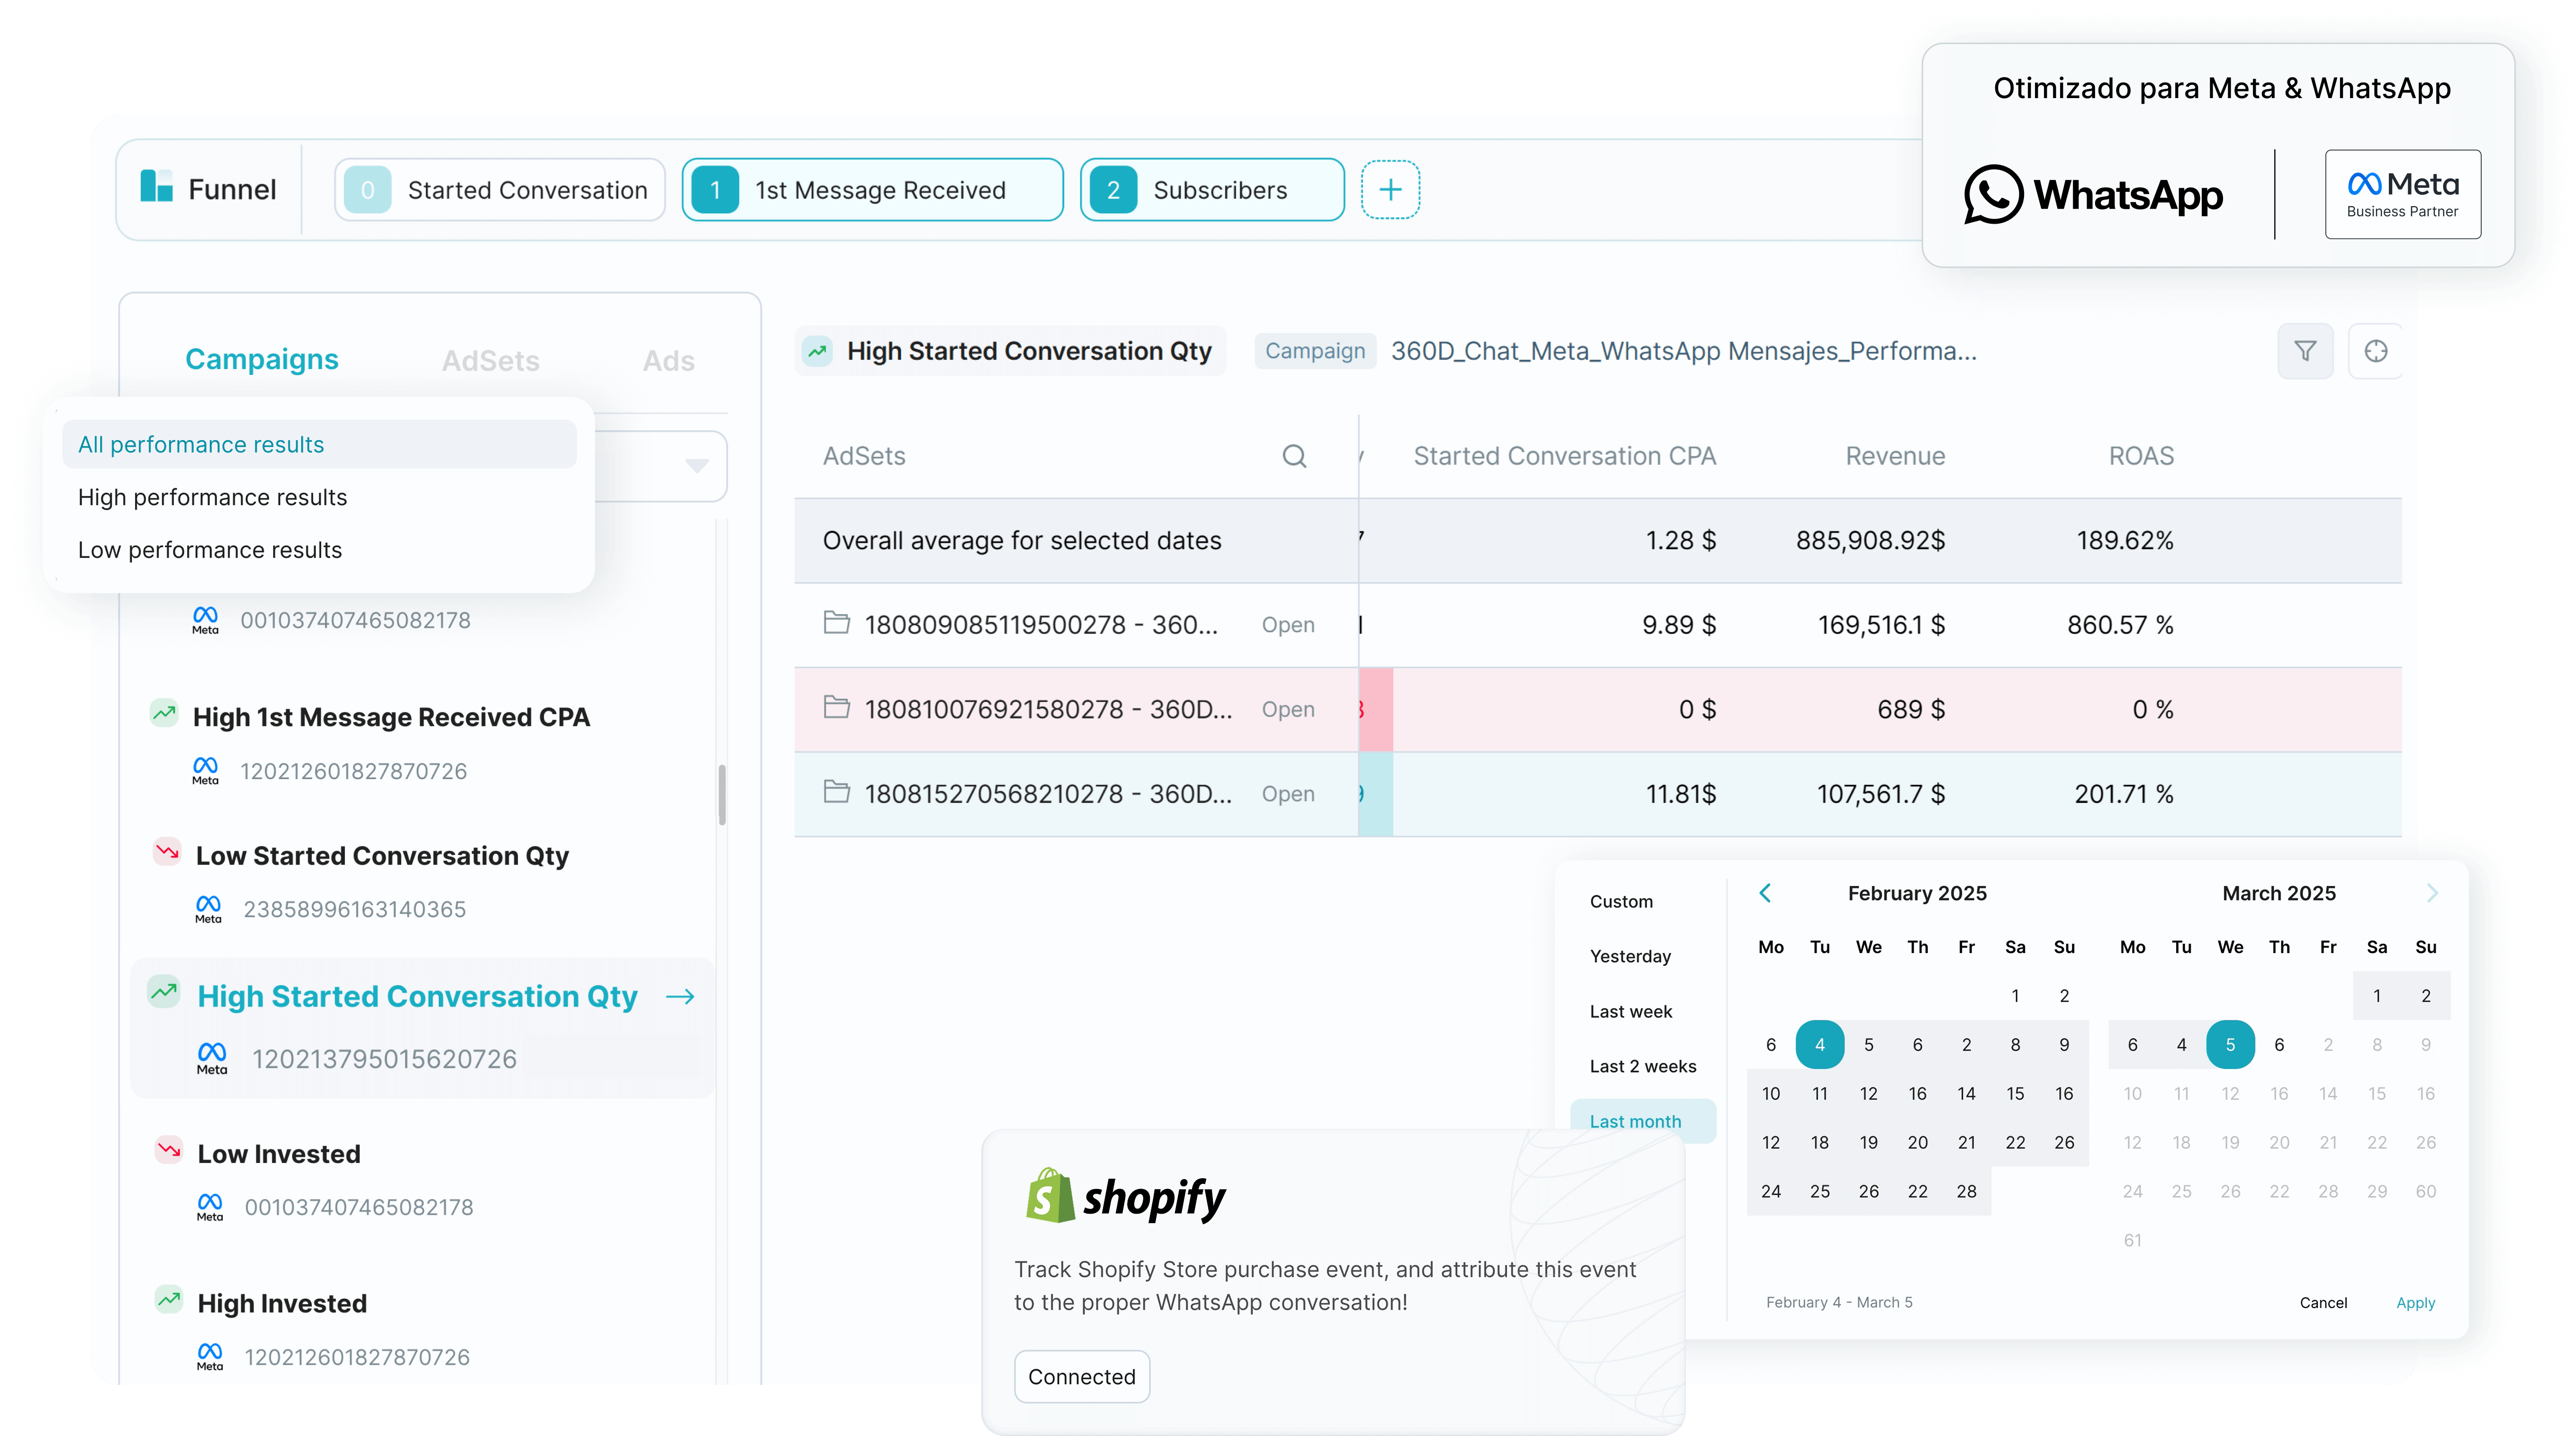This screenshot has height=1436, width=2576.
Task: Switch to the Campaigns tab
Action: pyautogui.click(x=262, y=359)
